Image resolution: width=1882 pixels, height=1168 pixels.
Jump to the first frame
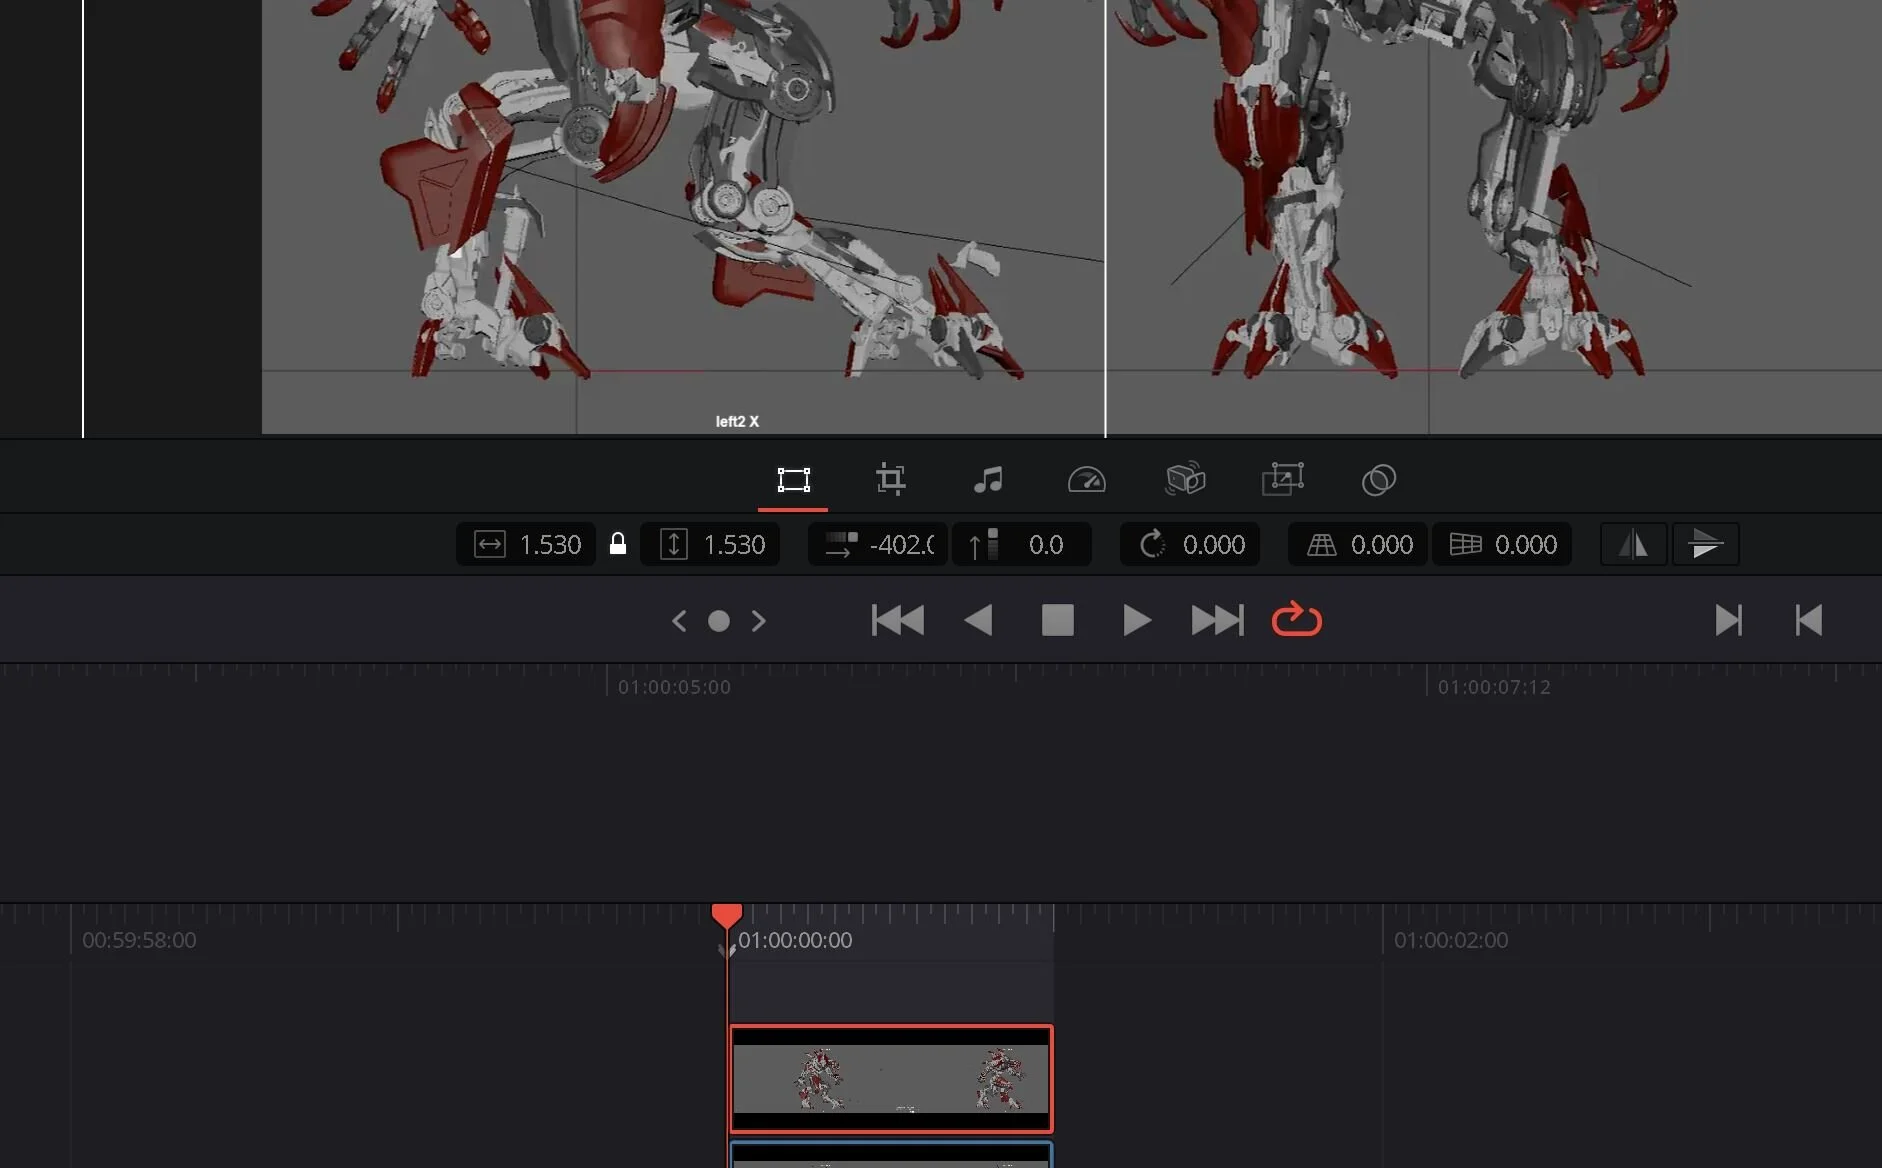897,619
